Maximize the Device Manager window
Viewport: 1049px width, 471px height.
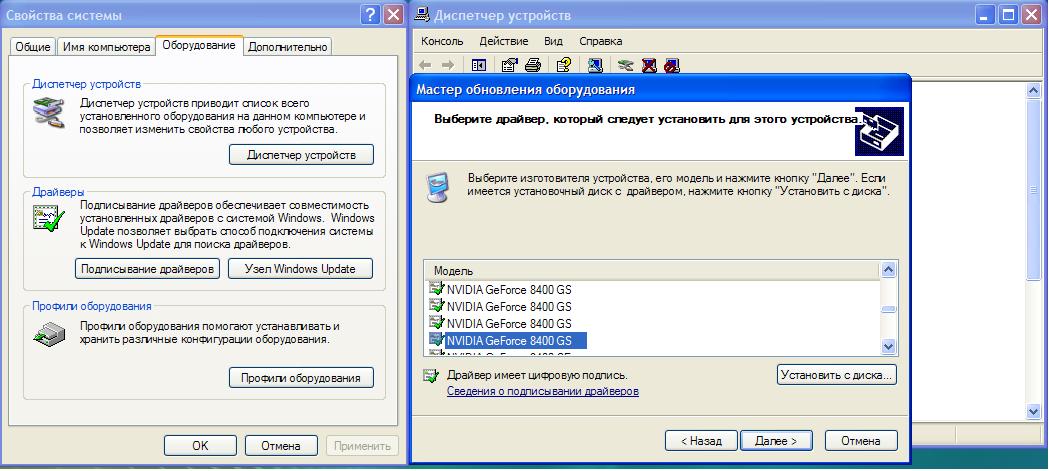point(1009,15)
